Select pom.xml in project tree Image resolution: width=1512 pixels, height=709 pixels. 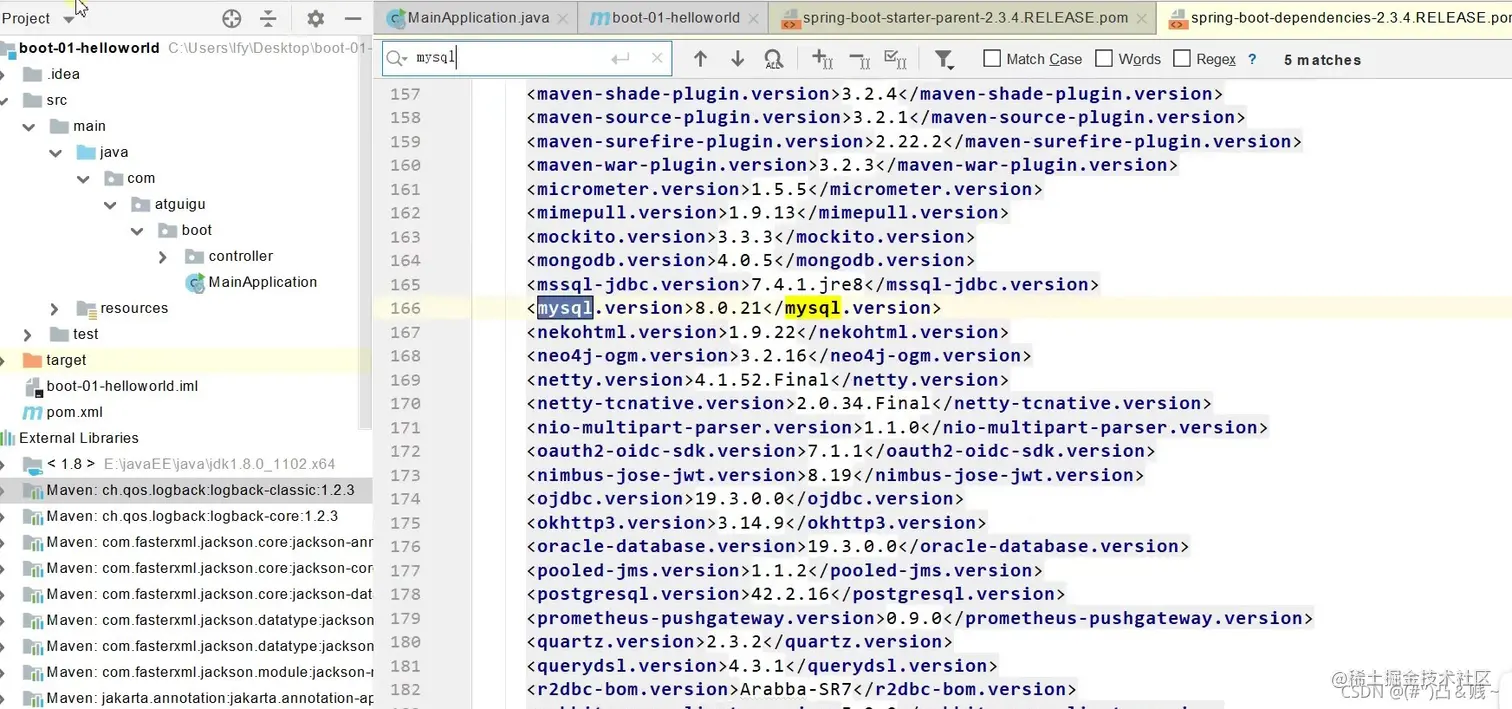pos(74,412)
